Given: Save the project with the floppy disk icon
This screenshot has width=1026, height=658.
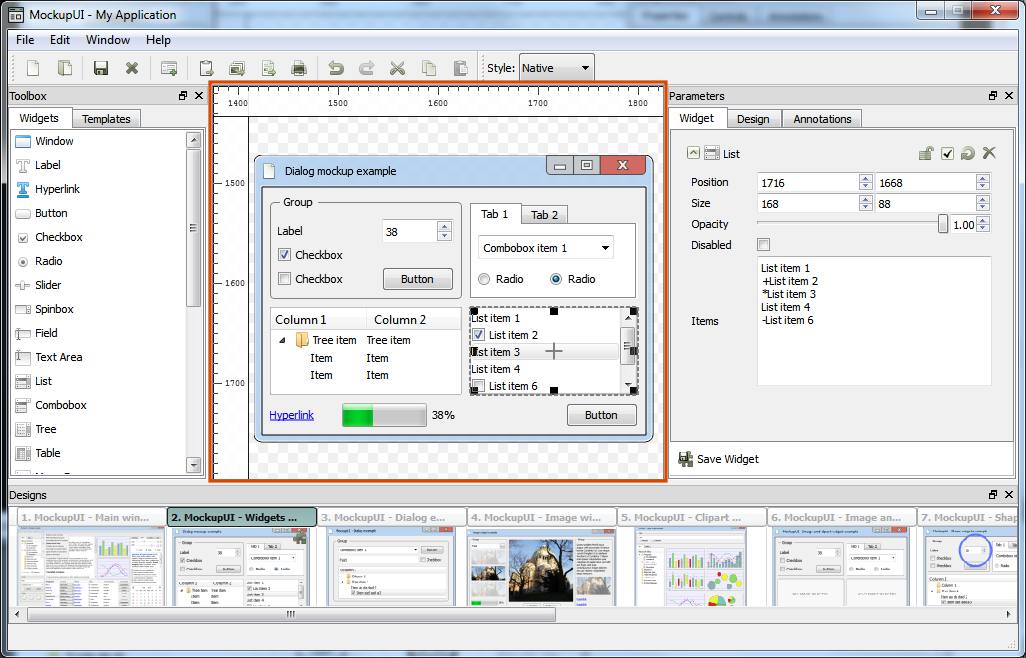Looking at the screenshot, I should coord(101,68).
